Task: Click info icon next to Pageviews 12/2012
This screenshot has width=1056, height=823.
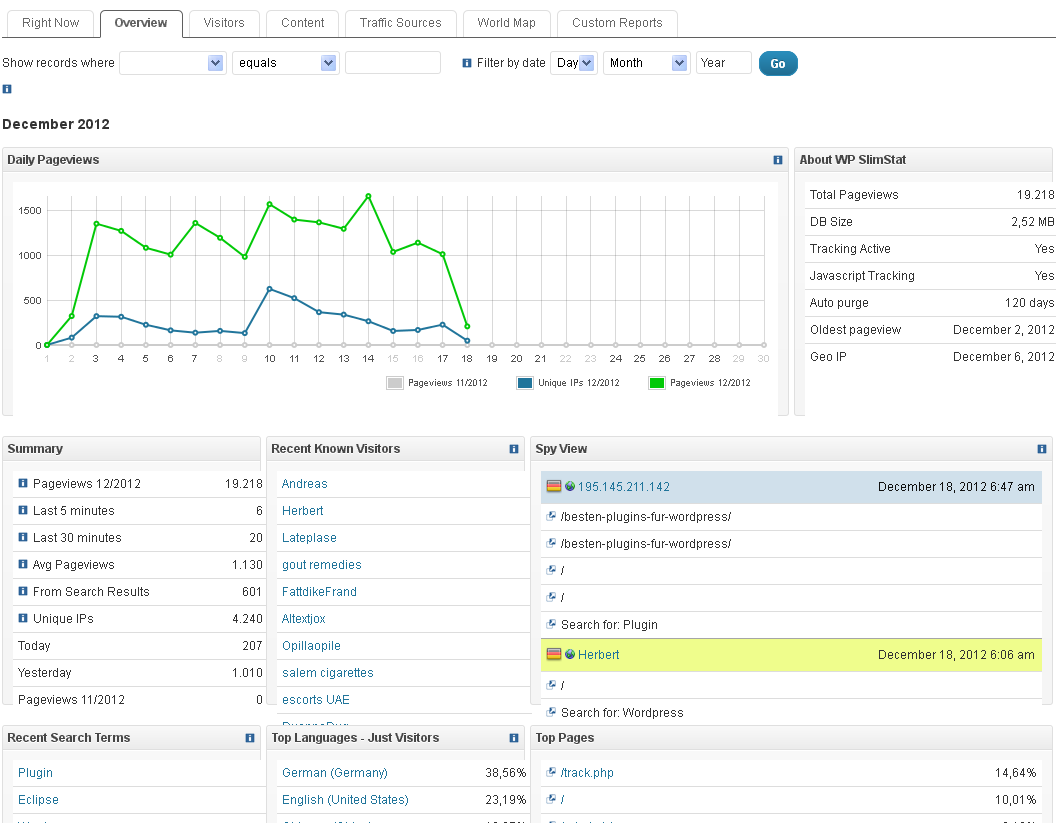Action: [x=23, y=483]
